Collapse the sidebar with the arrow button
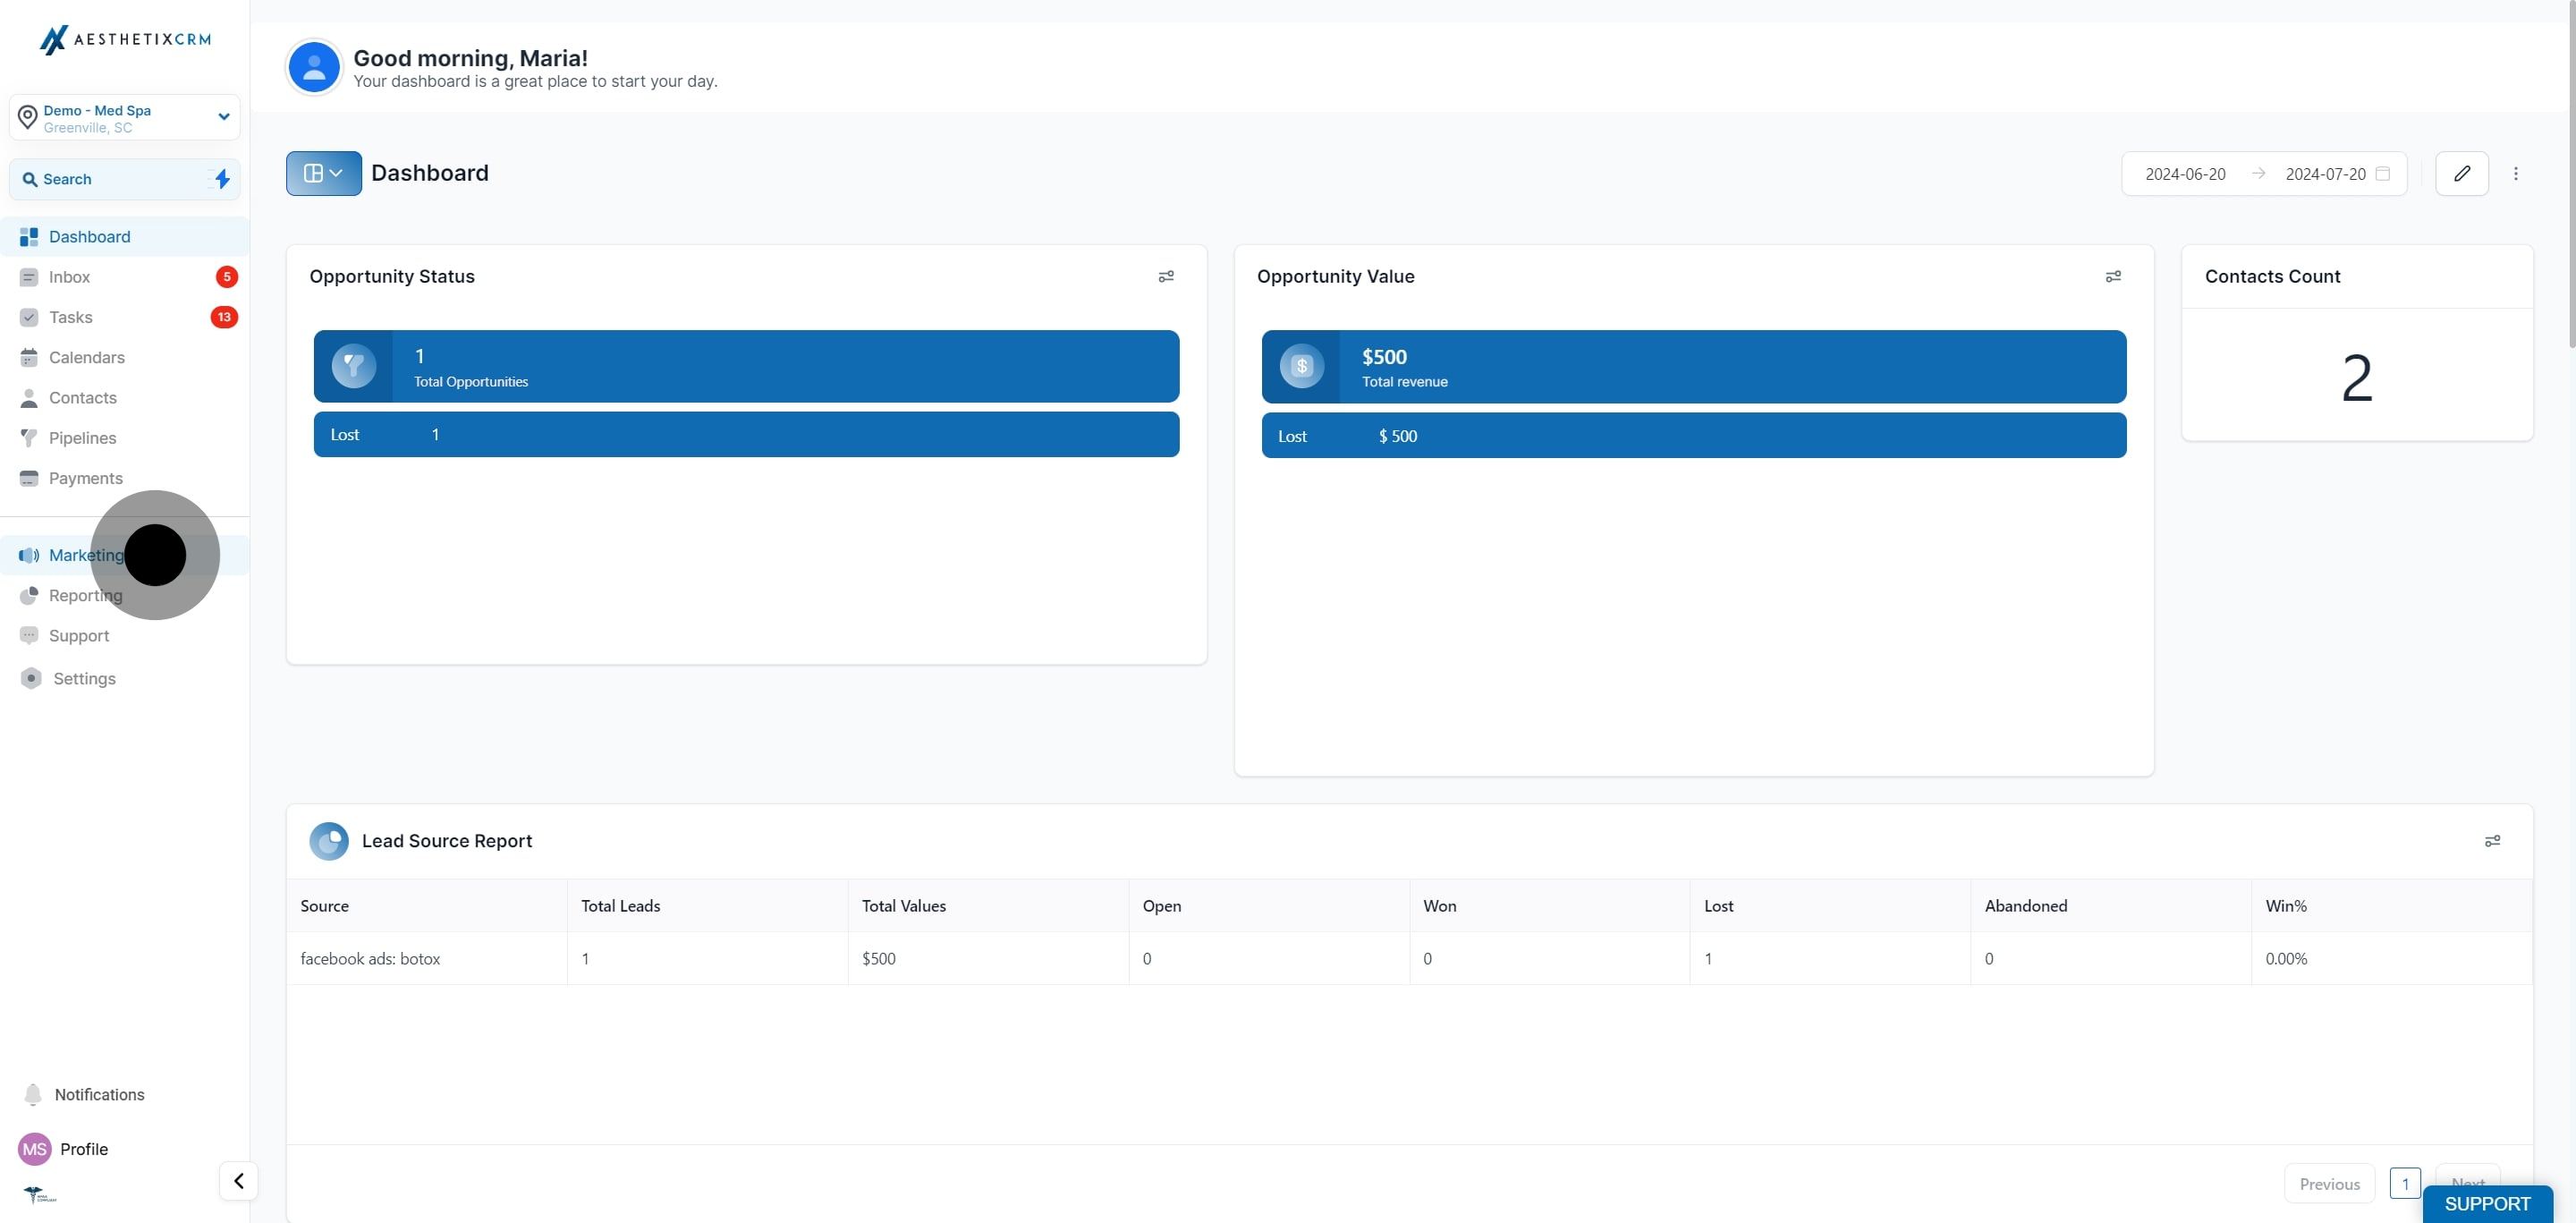2576x1223 pixels. (239, 1181)
